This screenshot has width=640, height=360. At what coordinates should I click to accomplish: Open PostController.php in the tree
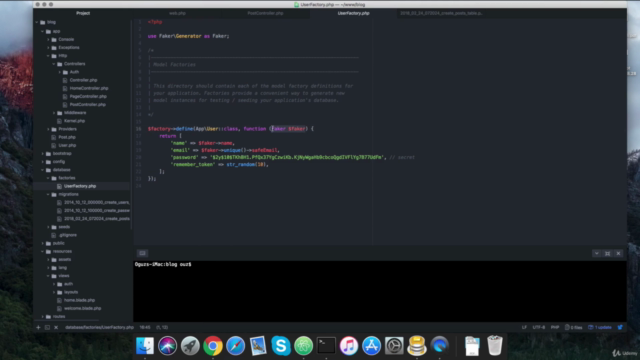pyautogui.click(x=87, y=104)
